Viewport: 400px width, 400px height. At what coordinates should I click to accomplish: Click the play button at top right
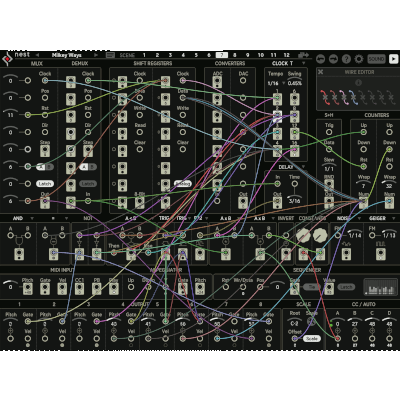coord(394,59)
